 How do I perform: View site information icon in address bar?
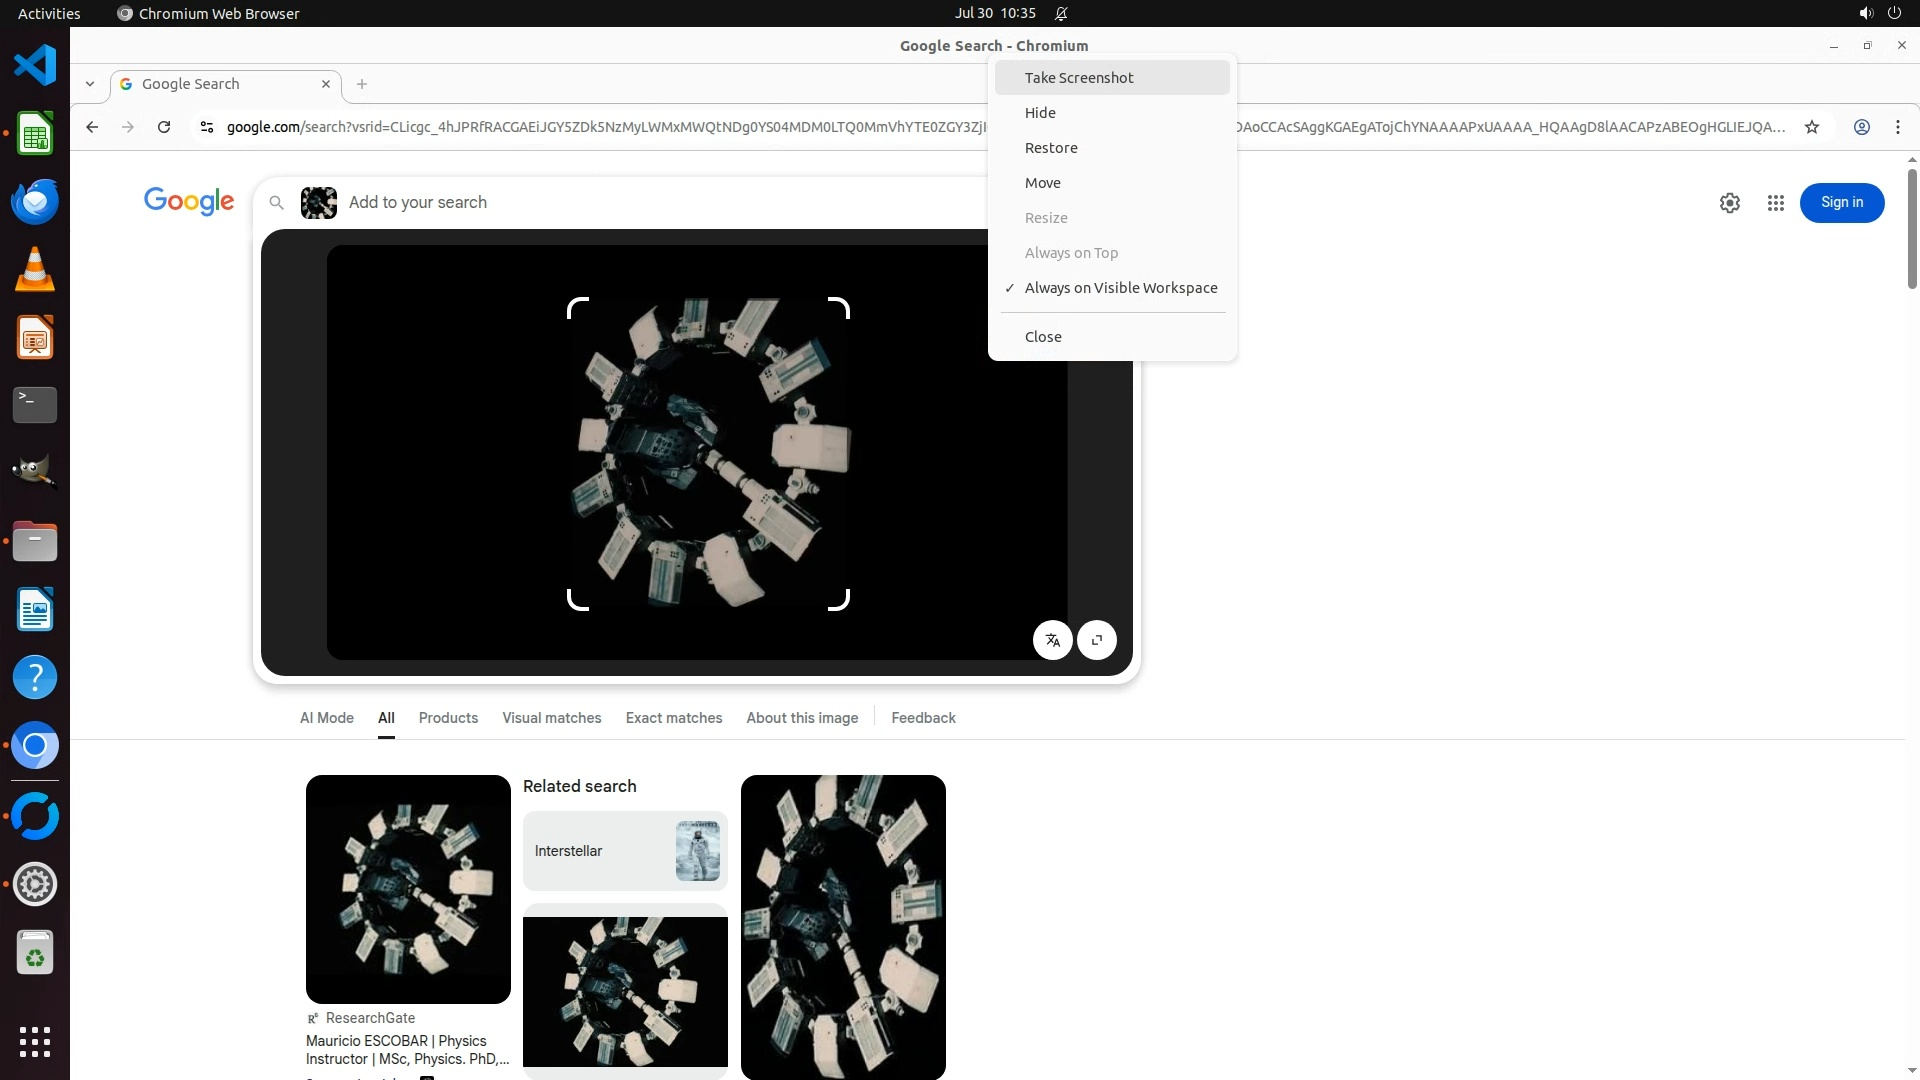(x=207, y=127)
